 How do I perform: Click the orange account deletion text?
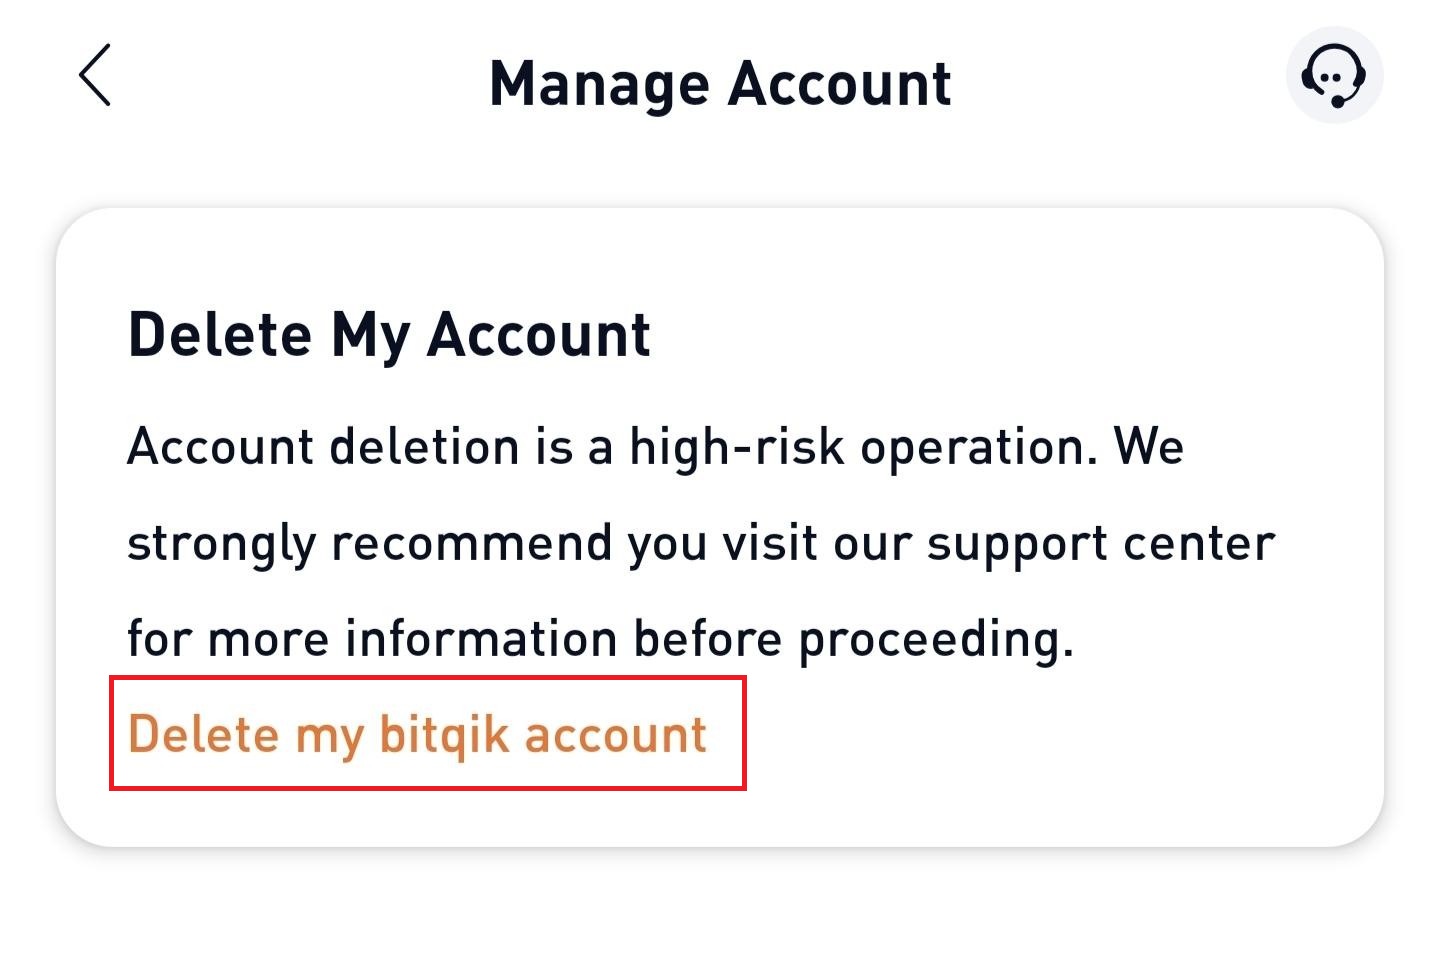[418, 735]
